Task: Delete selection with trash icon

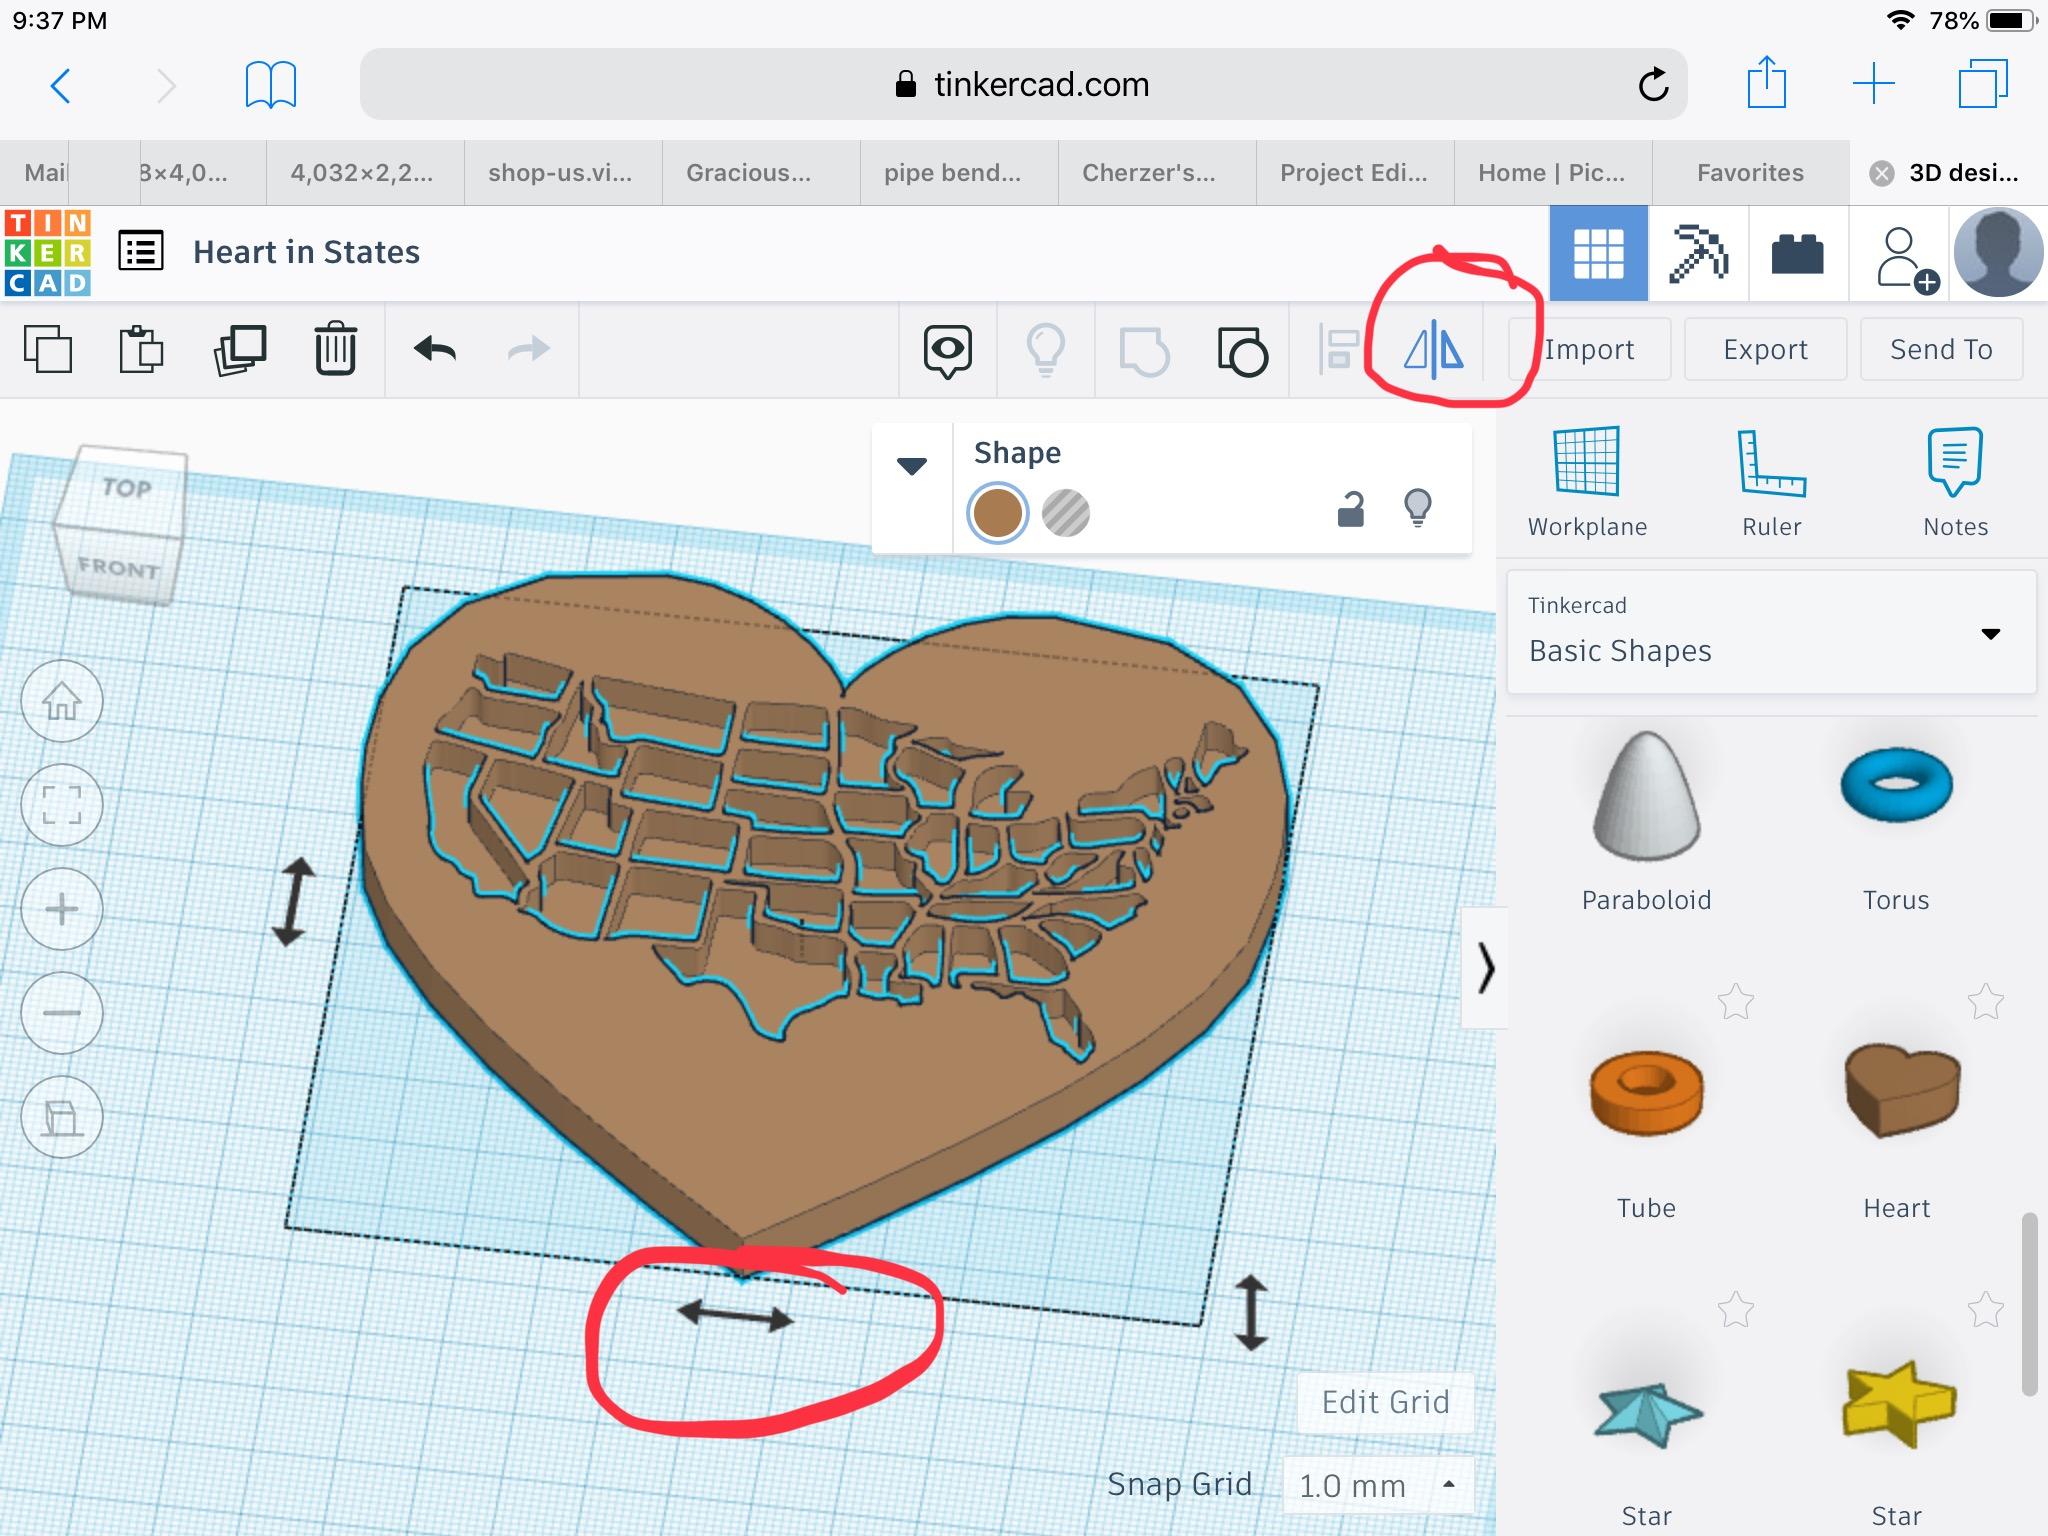Action: coord(335,349)
